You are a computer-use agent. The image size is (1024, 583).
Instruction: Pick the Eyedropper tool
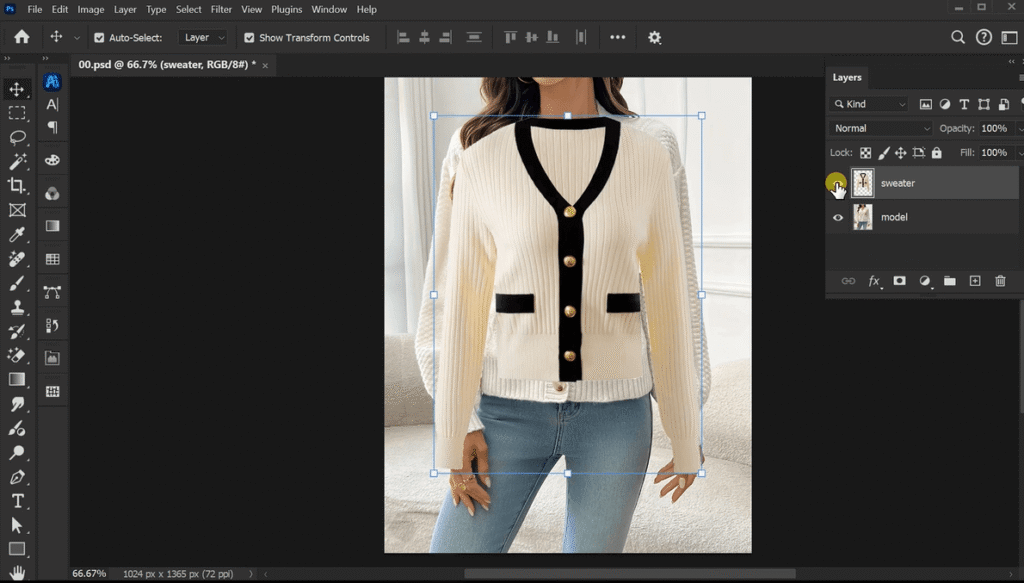[x=17, y=234]
